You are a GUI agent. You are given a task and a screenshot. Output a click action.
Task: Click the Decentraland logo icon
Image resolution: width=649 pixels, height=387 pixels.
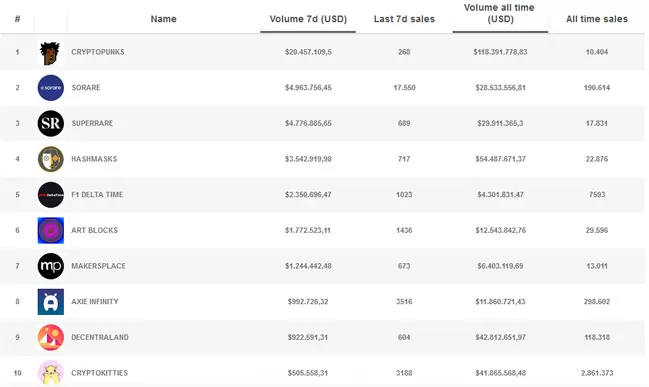50,337
